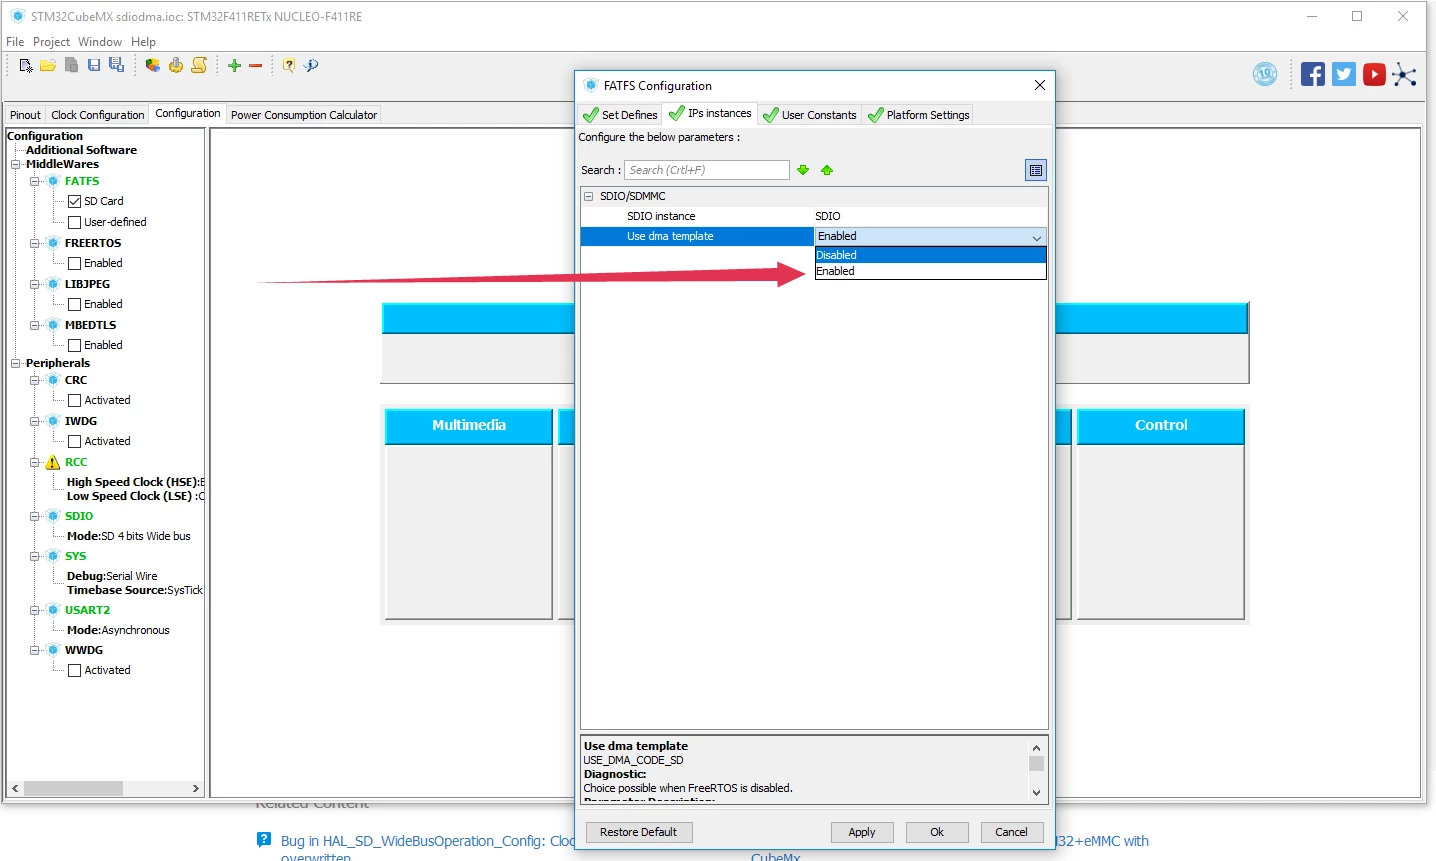Choose Disabled in the dropdown list
The image size is (1436, 861).
930,255
